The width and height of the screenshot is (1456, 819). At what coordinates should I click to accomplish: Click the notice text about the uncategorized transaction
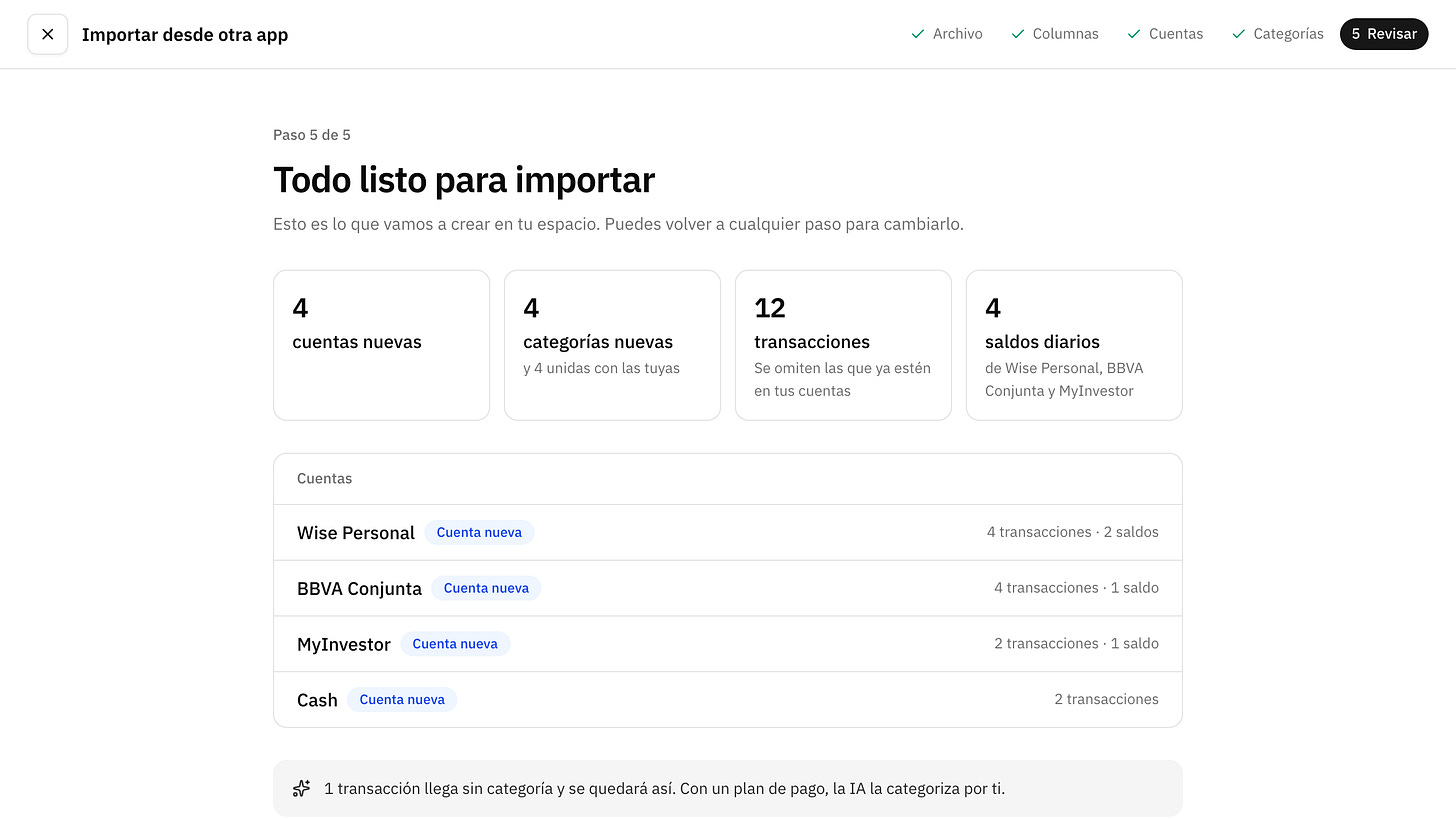click(x=664, y=788)
